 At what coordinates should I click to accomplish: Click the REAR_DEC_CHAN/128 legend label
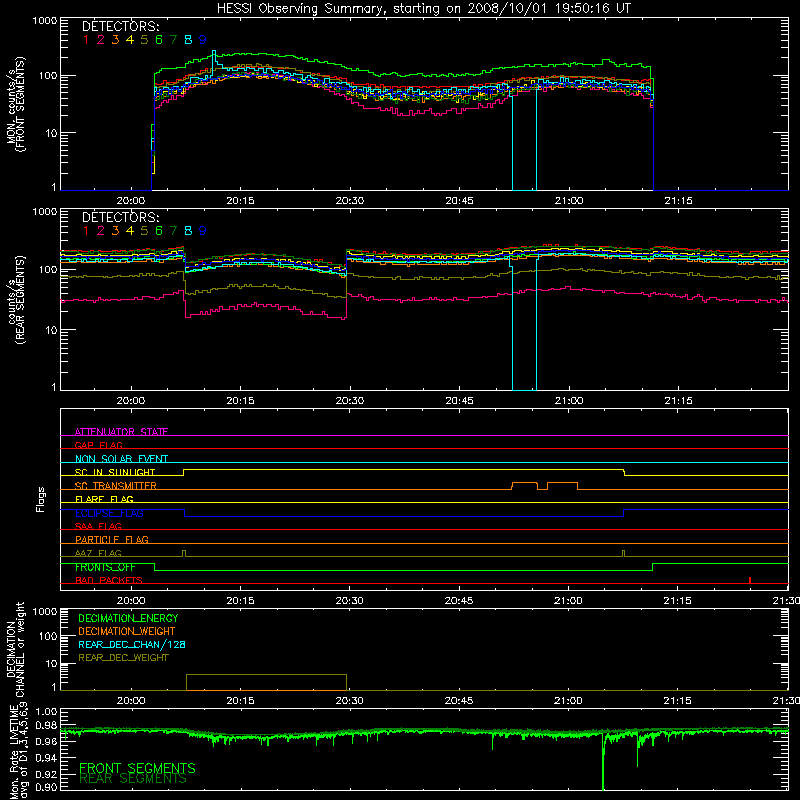tap(132, 644)
